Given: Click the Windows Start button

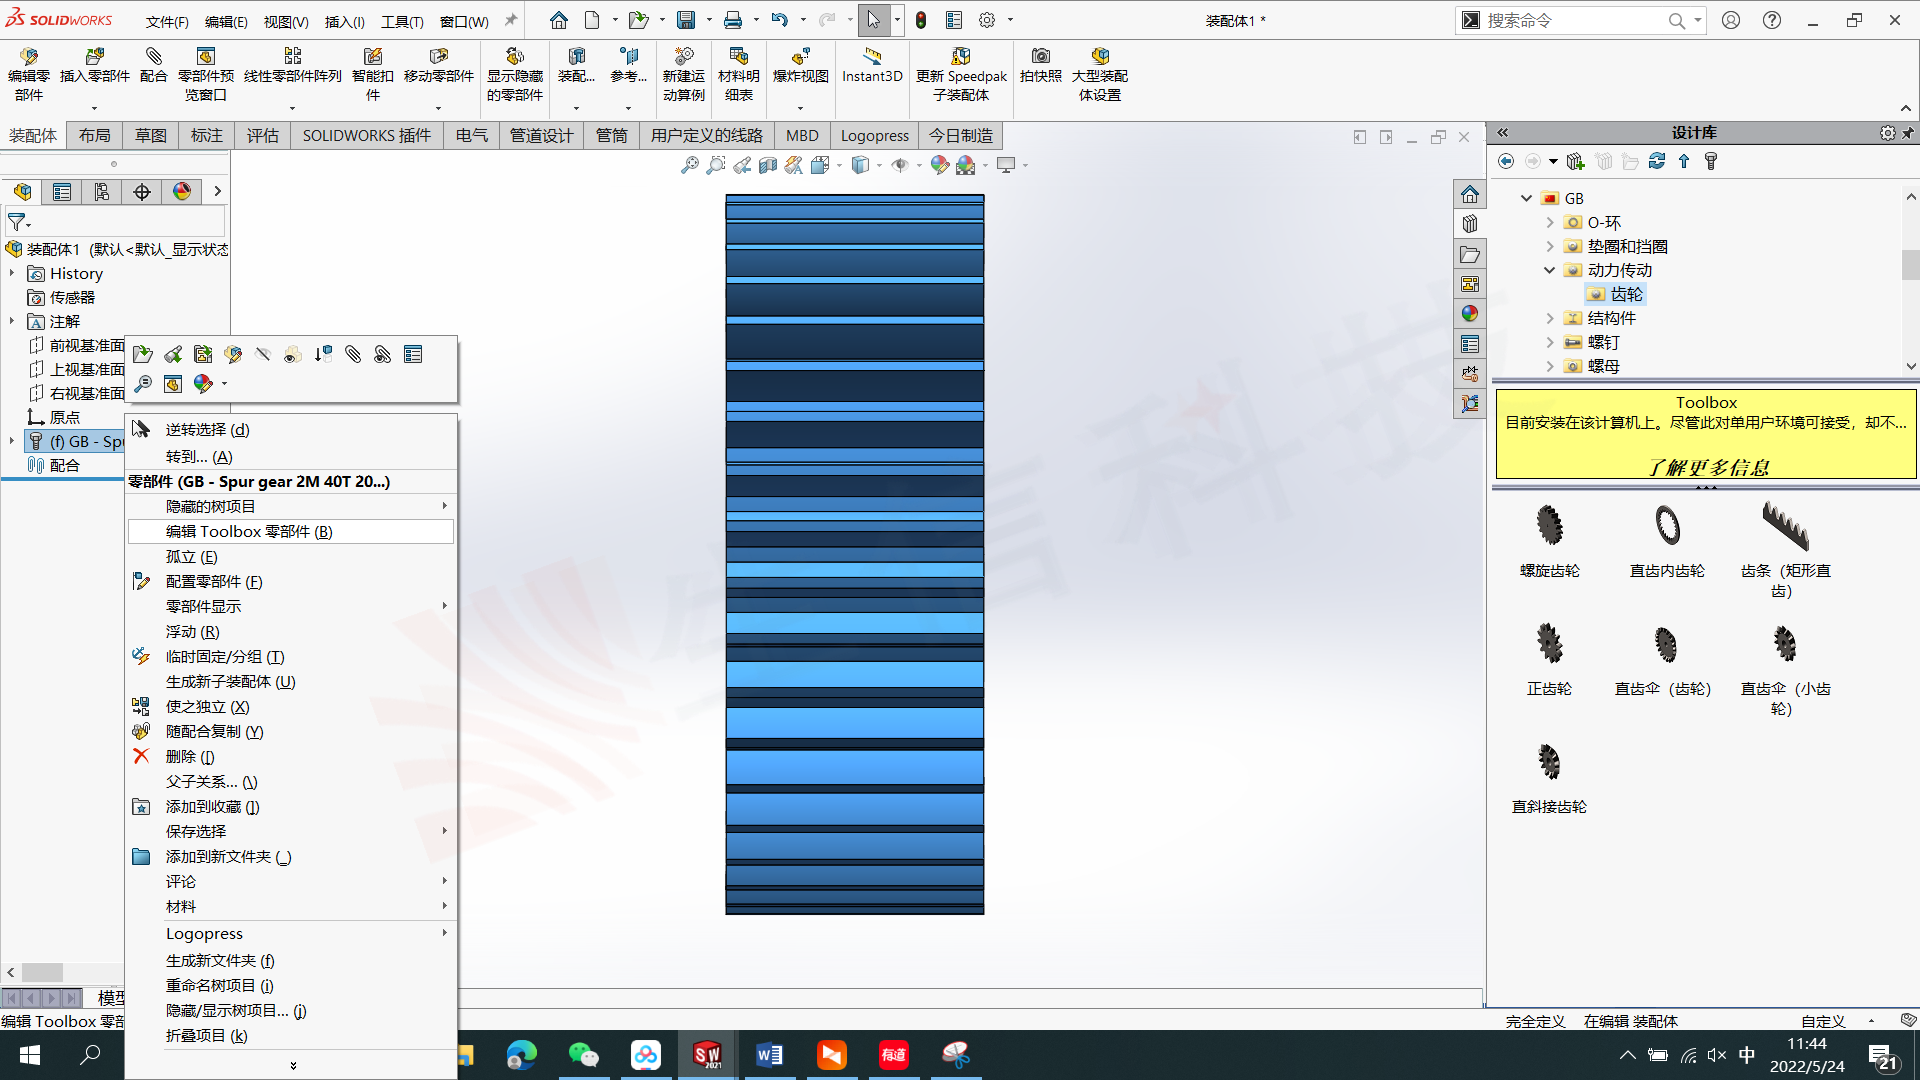Looking at the screenshot, I should point(30,1055).
